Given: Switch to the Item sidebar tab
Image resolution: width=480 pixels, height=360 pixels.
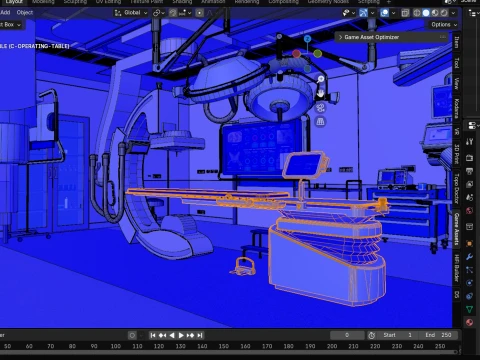Looking at the screenshot, I should click(x=457, y=42).
